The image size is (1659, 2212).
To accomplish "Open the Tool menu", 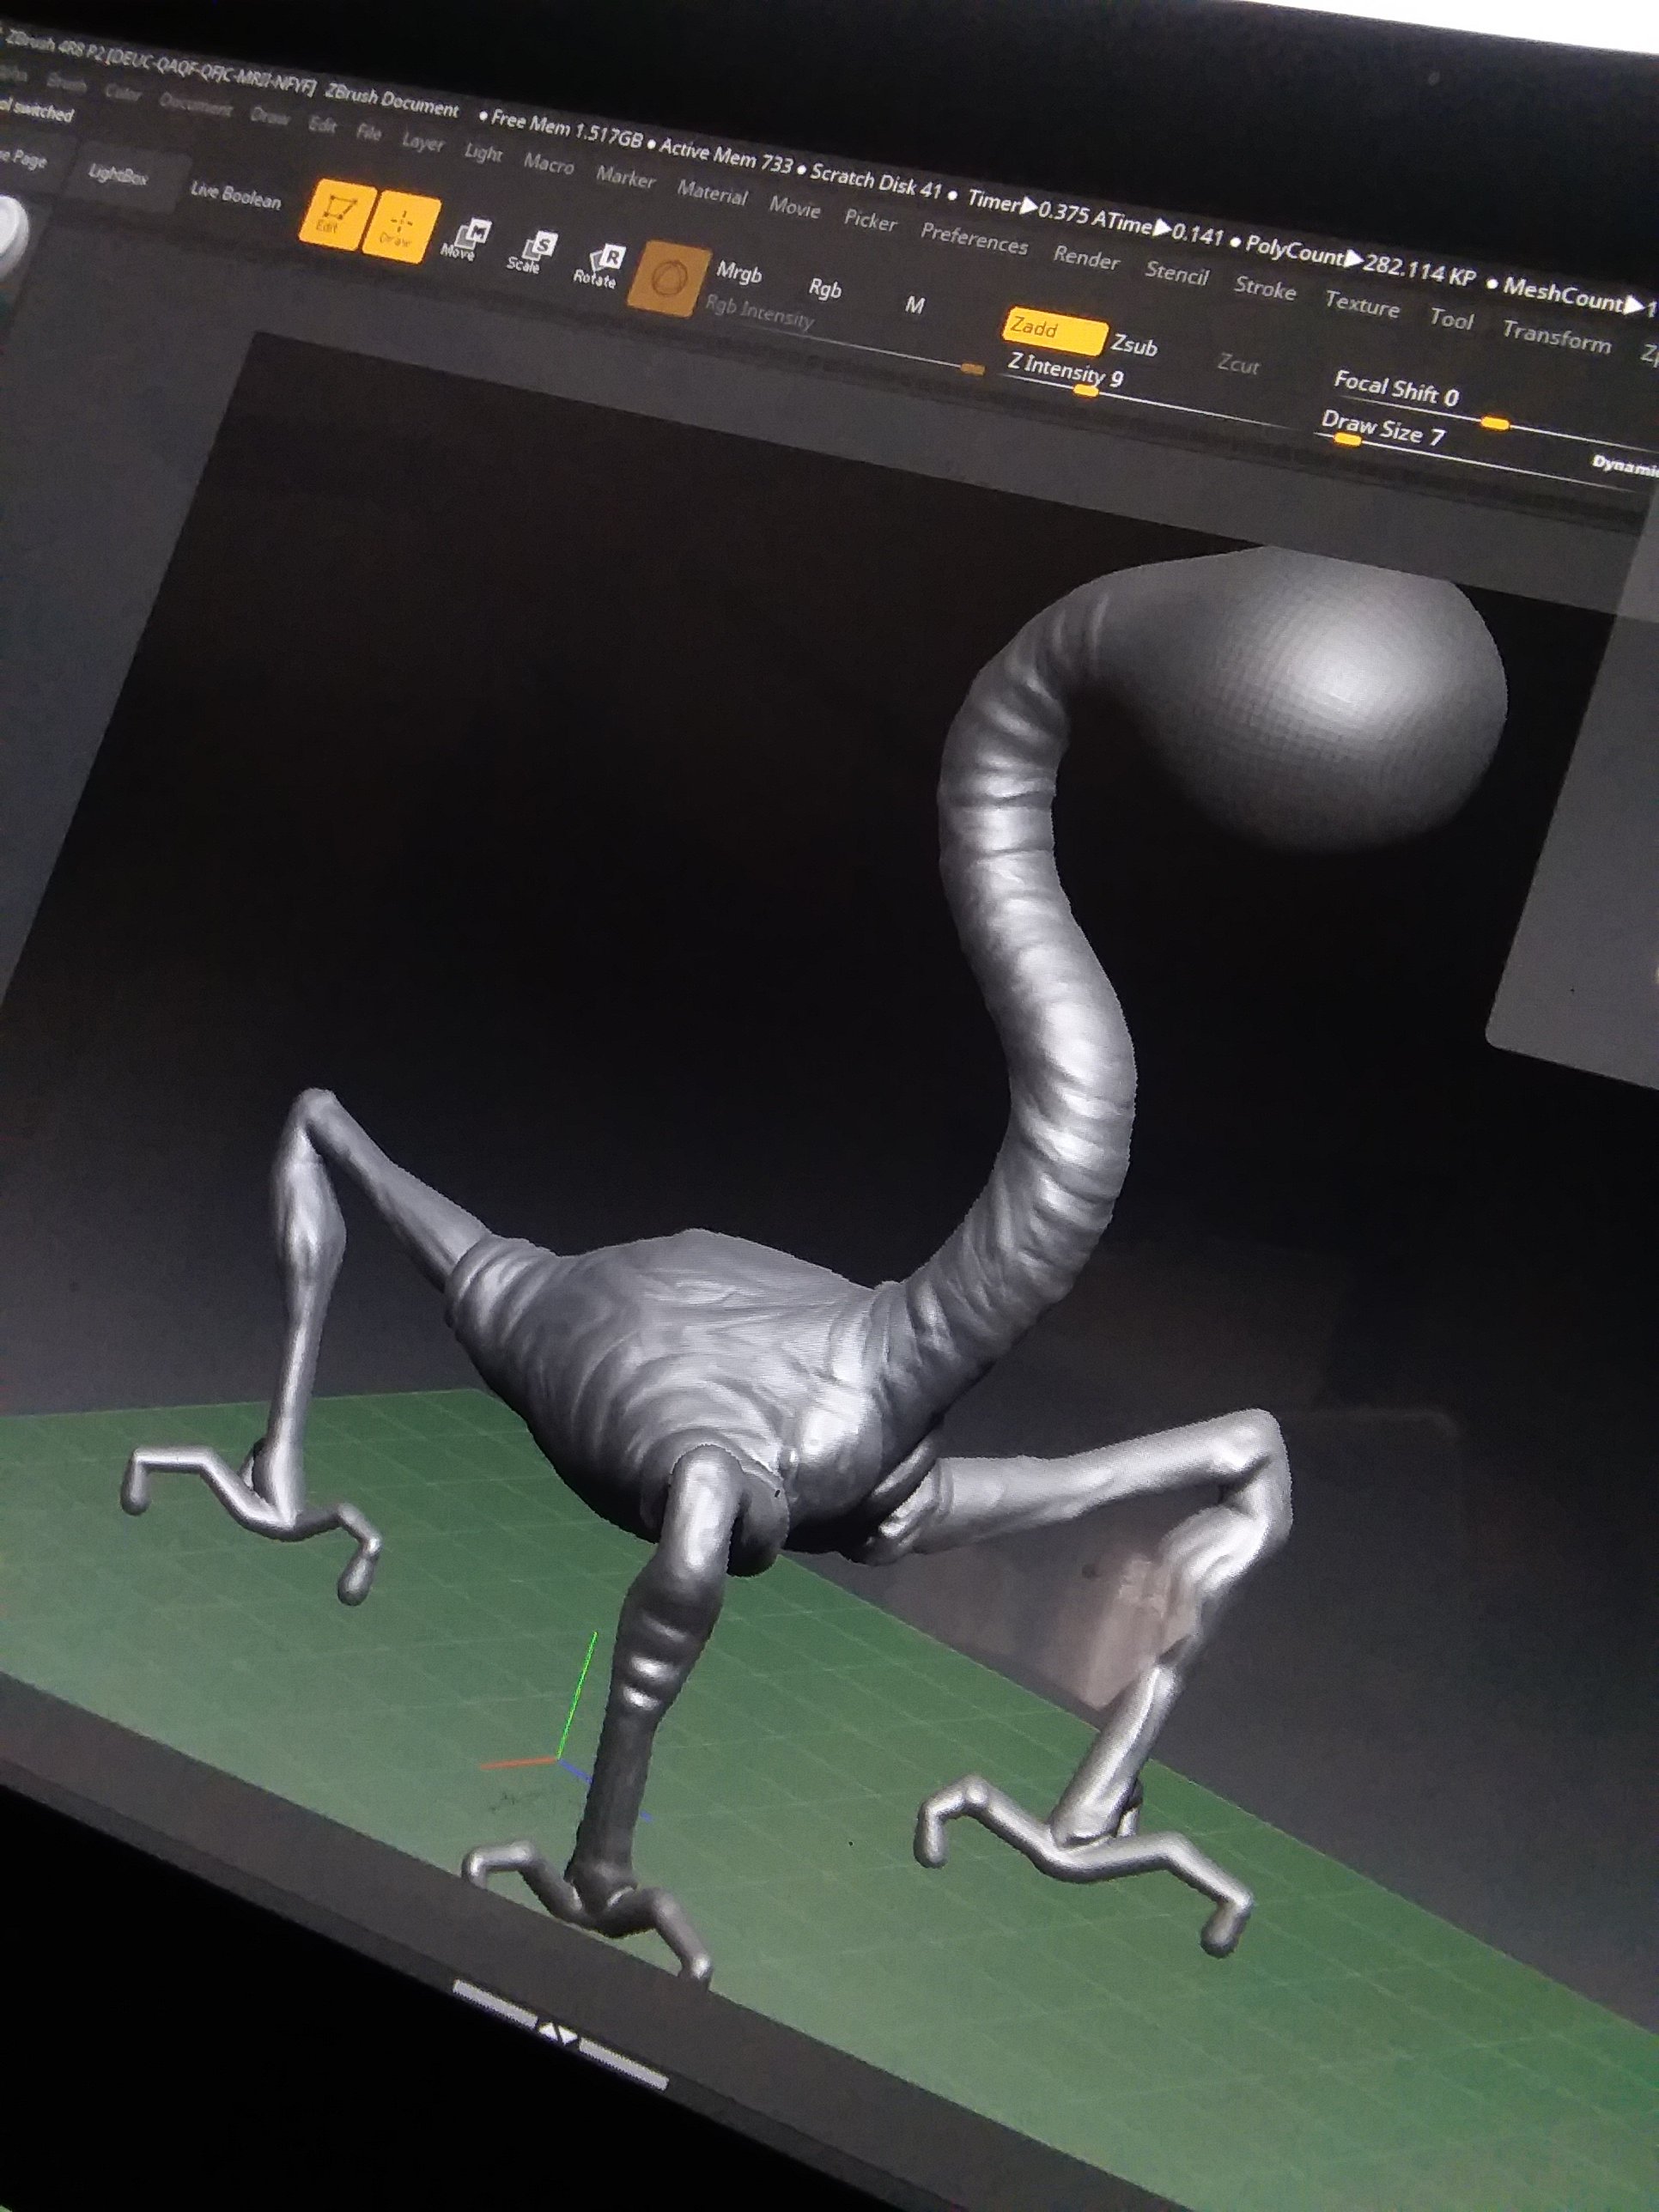I will coord(1451,320).
